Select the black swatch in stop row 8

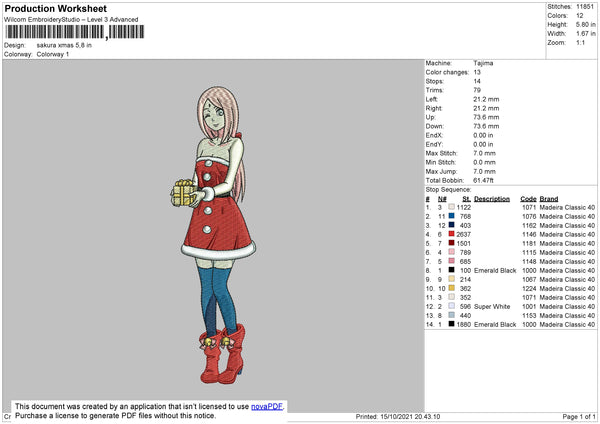[452, 270]
